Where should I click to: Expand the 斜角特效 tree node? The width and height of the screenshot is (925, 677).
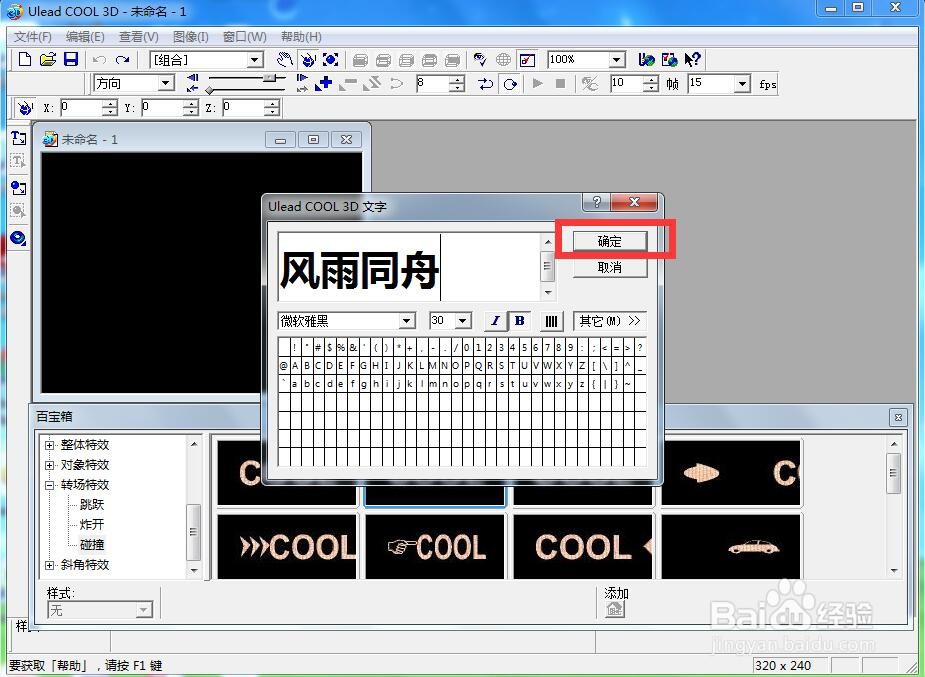click(50, 565)
